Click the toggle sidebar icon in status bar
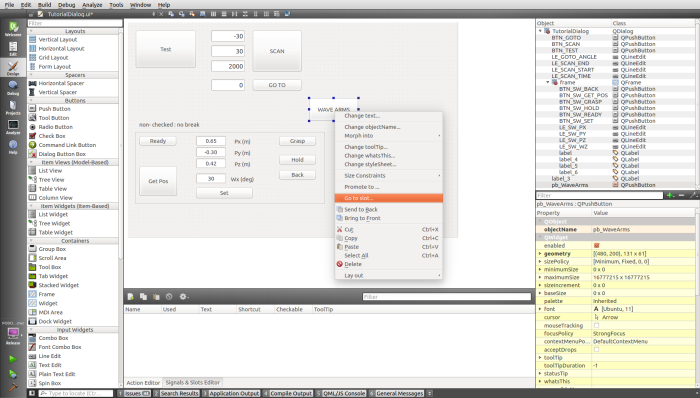Screen dimensions: 700x398 (x=32, y=393)
